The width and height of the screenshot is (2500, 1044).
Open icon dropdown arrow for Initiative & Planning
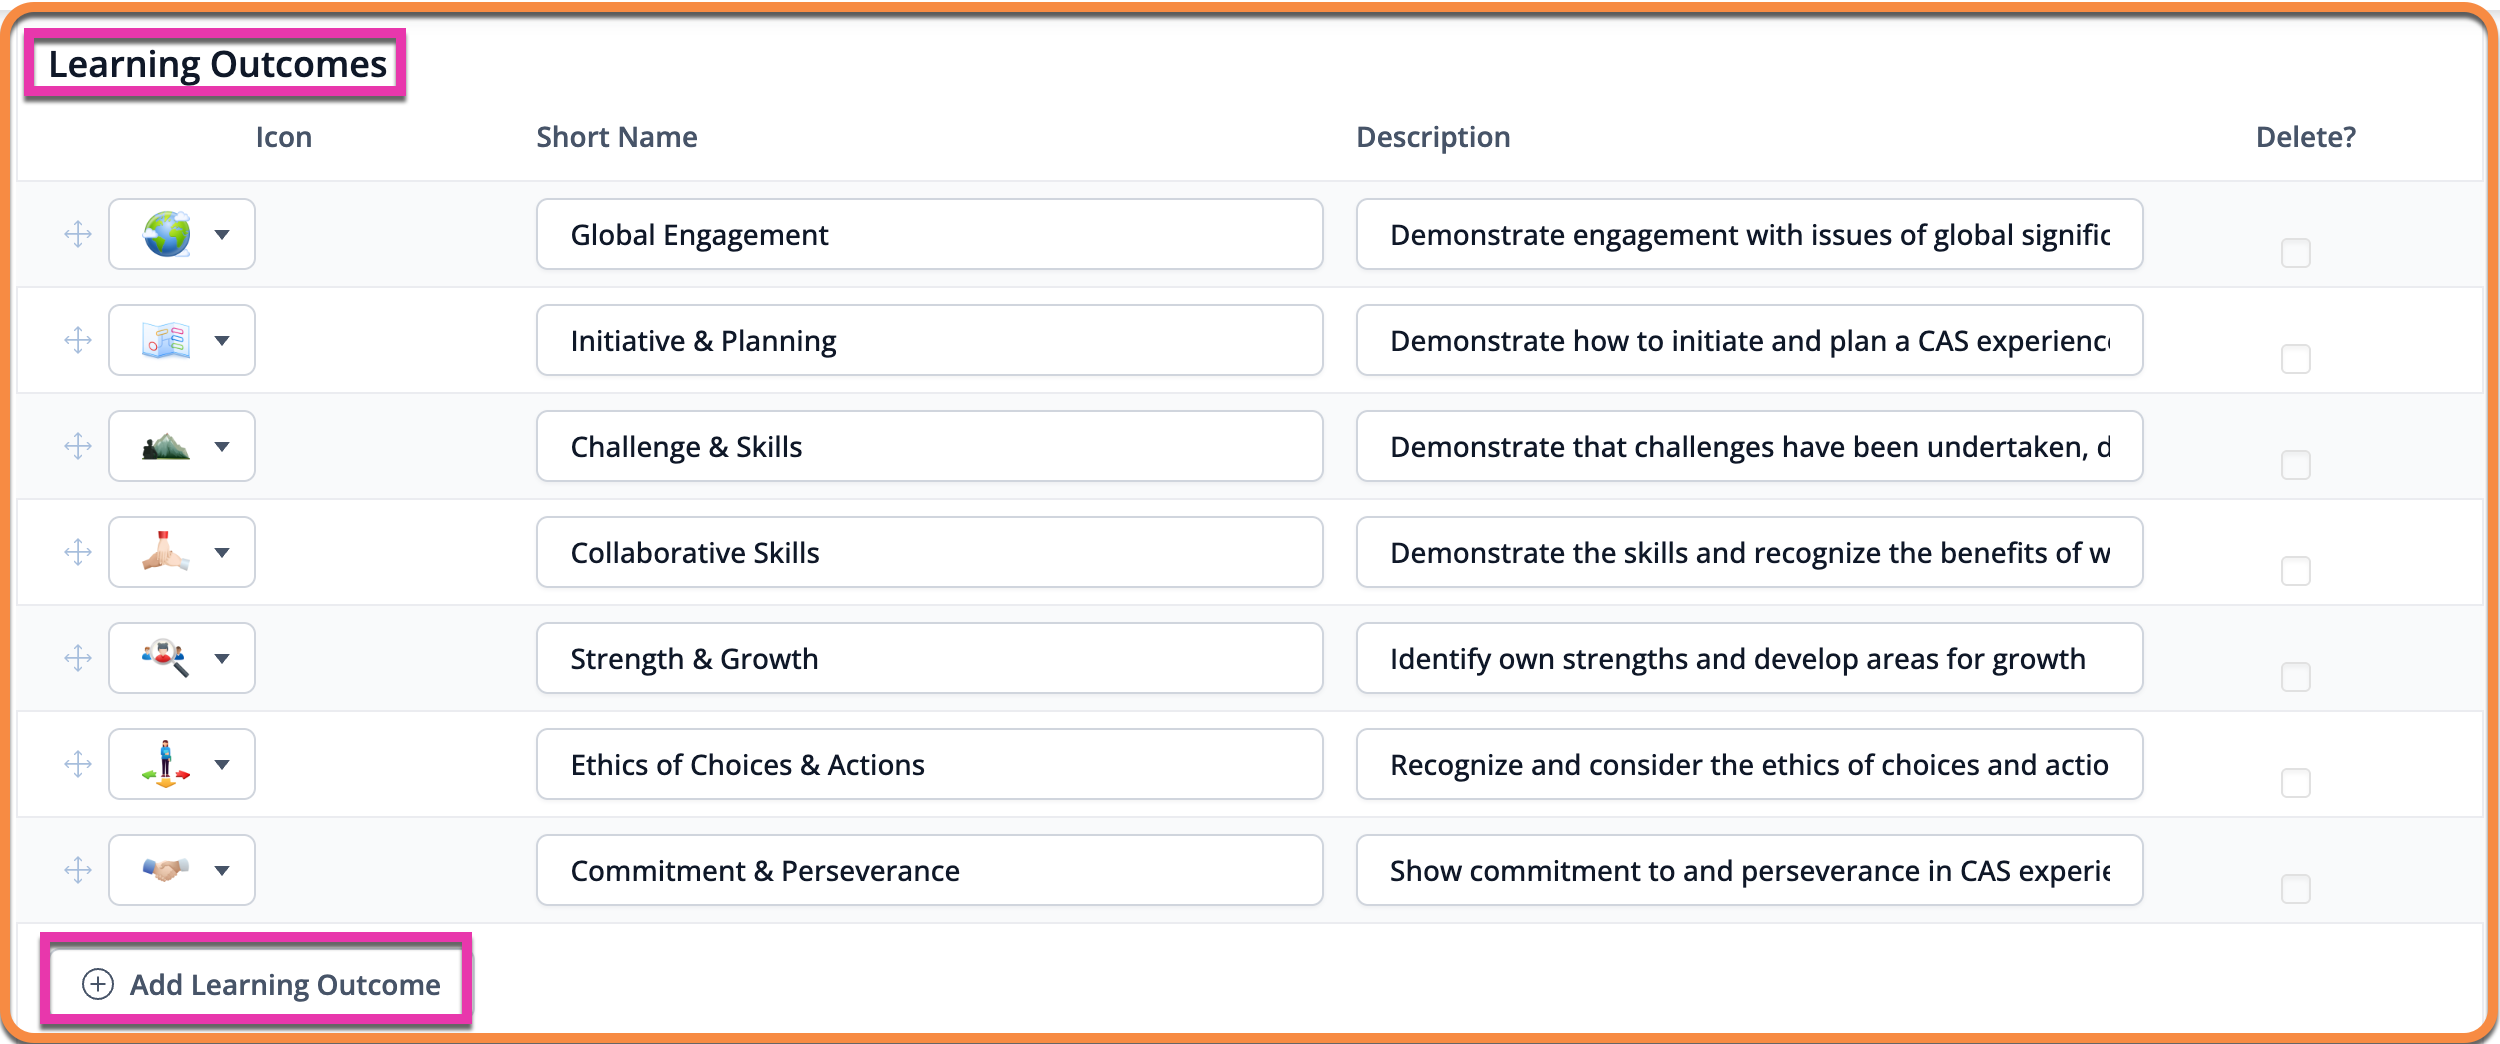click(x=222, y=341)
